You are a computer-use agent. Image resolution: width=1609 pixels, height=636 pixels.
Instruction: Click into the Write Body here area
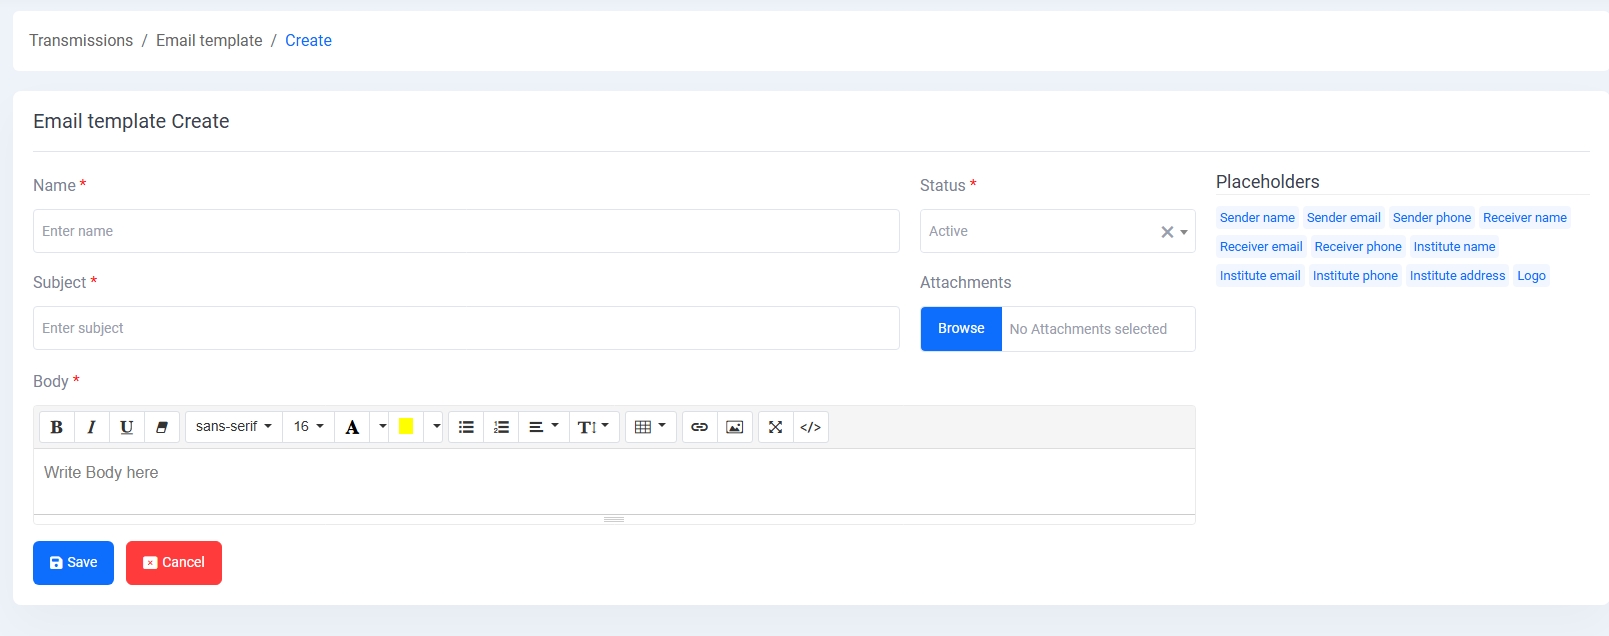click(614, 481)
